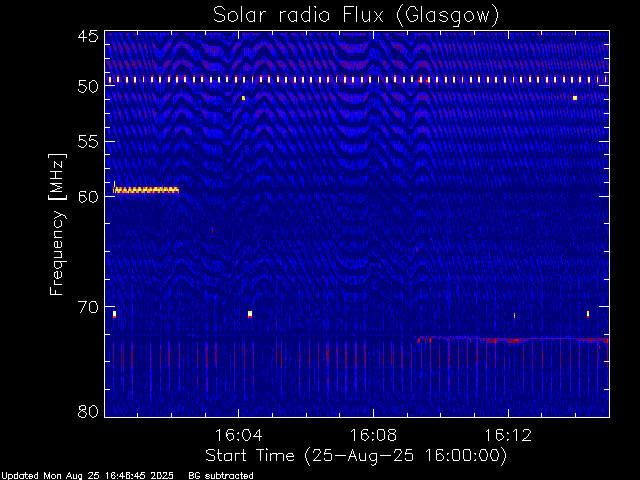This screenshot has height=480, width=640.
Task: Click the '55' frequency tick label
Action: click(x=88, y=142)
